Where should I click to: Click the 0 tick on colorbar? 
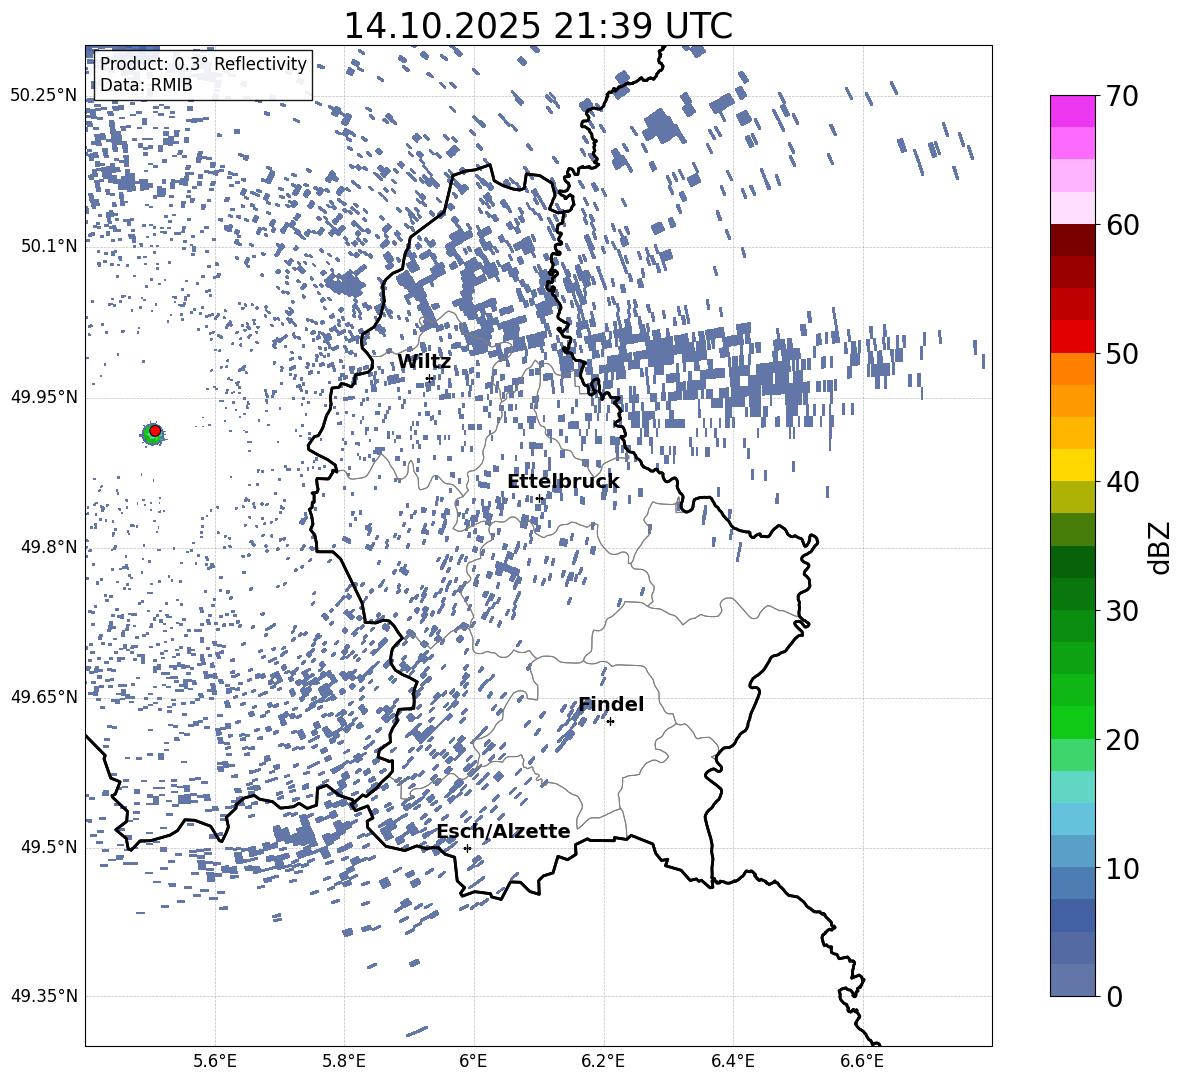(1114, 996)
